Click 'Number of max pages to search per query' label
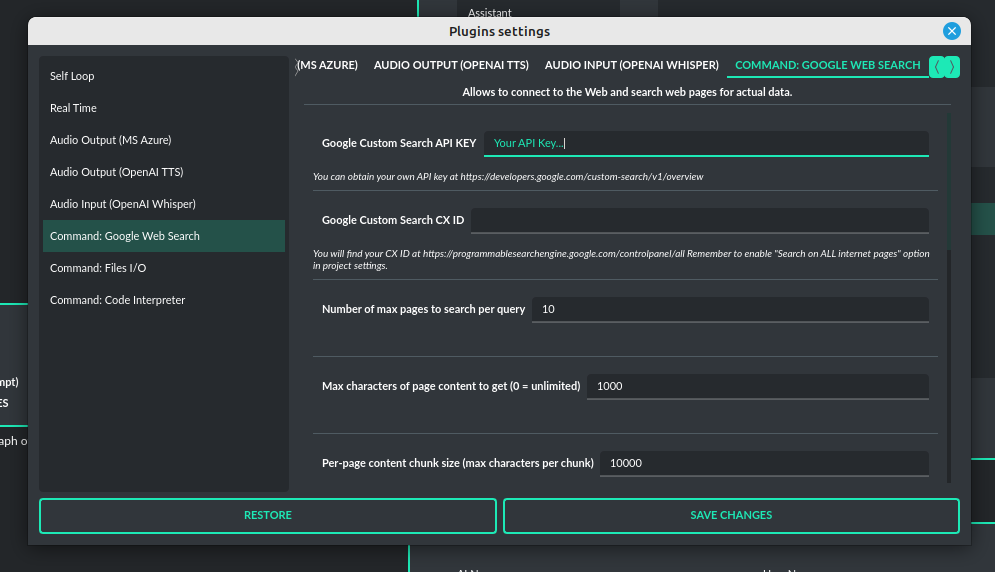This screenshot has height=572, width=995. pos(423,309)
